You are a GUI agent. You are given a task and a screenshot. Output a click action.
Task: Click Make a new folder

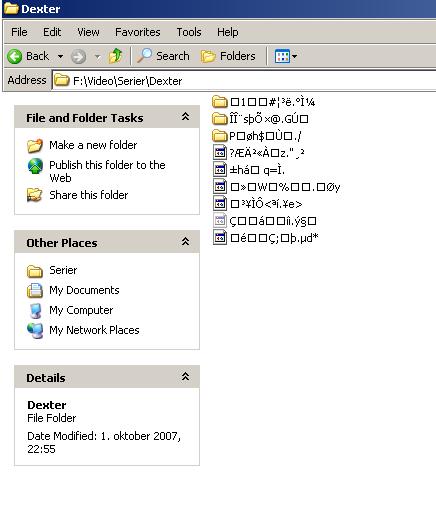click(93, 145)
